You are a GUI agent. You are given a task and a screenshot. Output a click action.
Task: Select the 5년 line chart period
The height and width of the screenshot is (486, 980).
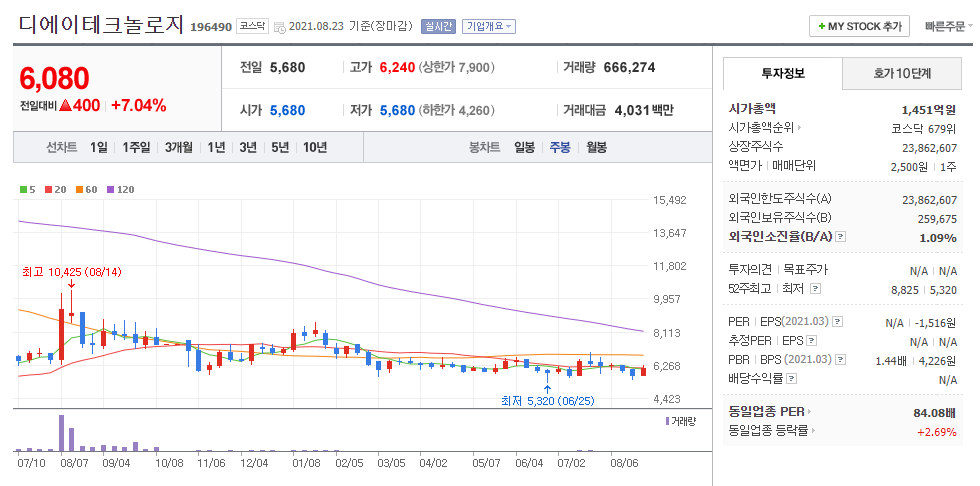pyautogui.click(x=280, y=147)
